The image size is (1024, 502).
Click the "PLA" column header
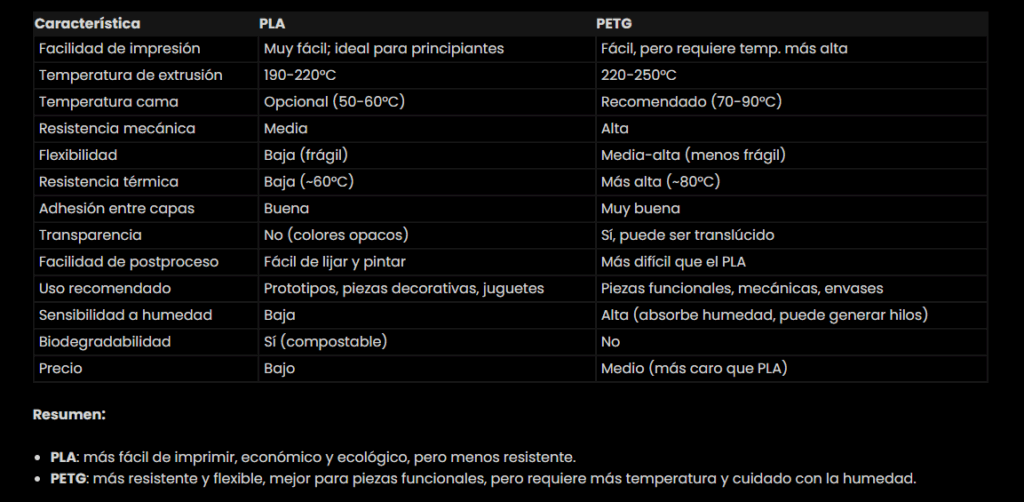[x=273, y=23]
